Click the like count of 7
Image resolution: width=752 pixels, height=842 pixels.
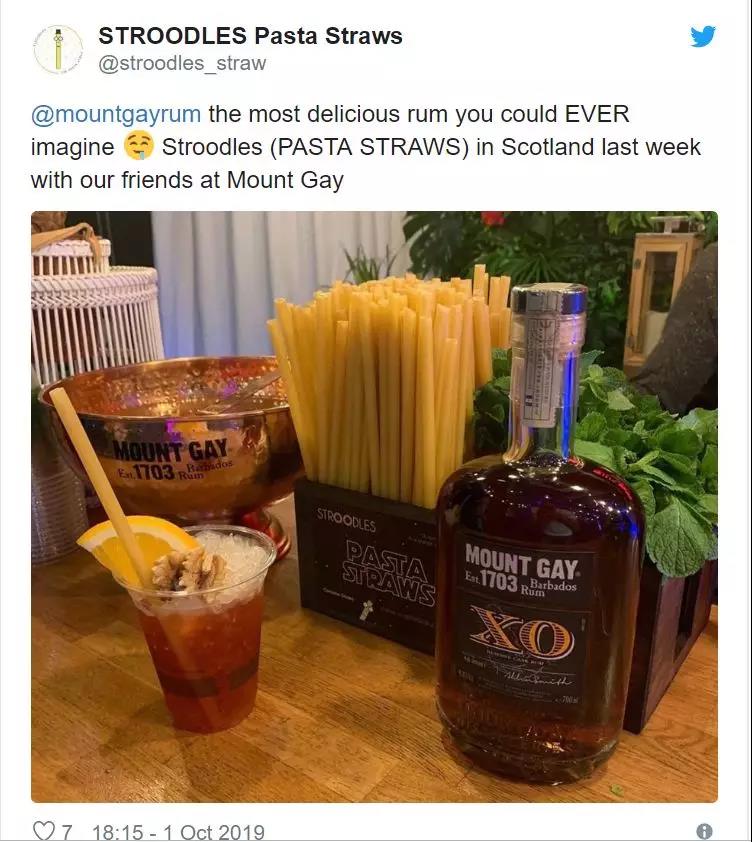click(66, 832)
